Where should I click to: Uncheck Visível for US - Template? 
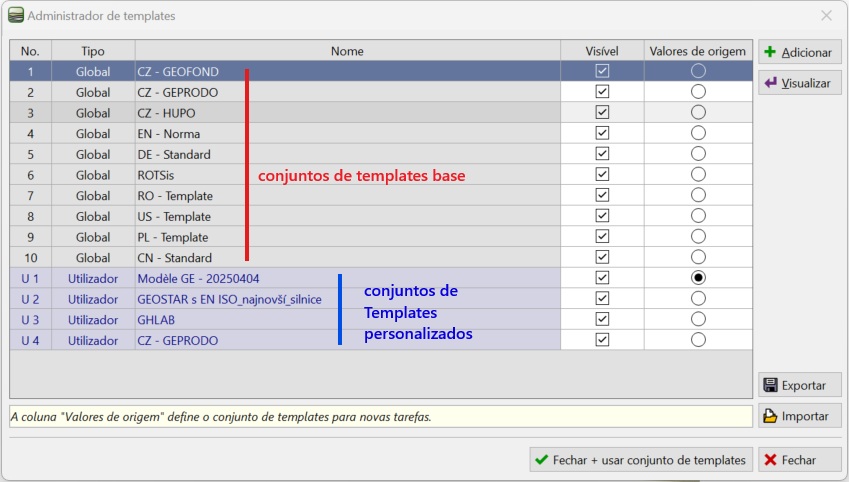[x=602, y=216]
